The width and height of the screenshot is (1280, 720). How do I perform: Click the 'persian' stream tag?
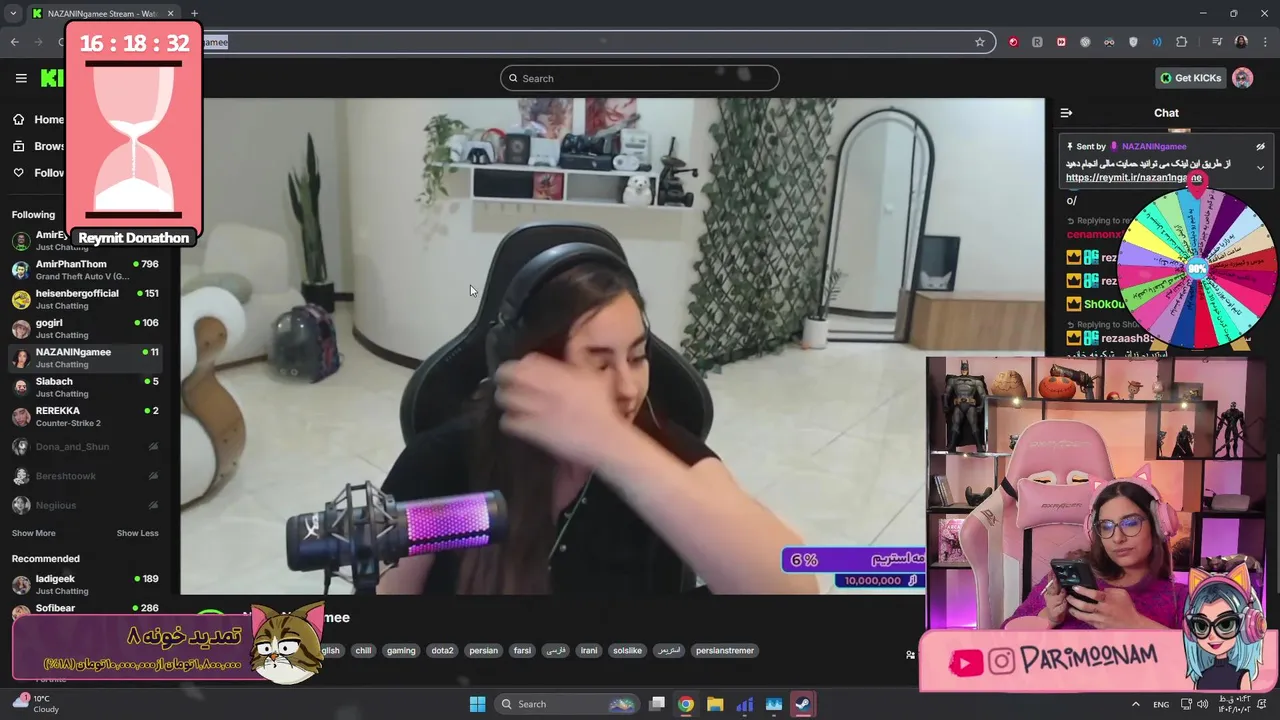pyautogui.click(x=483, y=650)
